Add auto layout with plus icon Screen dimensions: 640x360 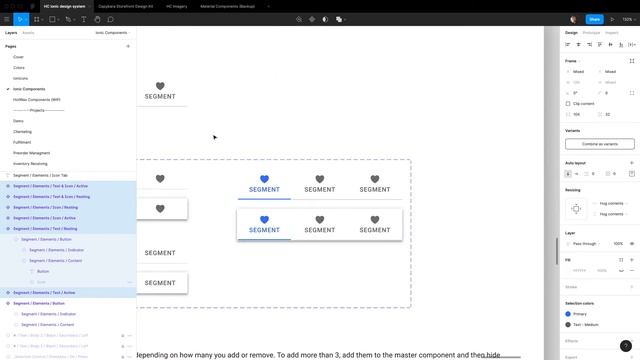point(632,163)
